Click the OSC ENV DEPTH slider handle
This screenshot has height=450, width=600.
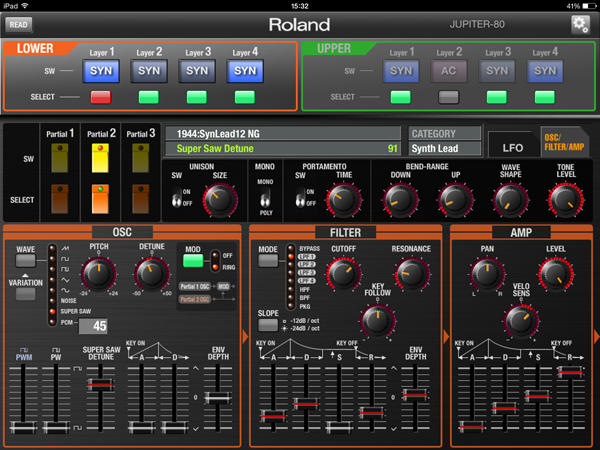click(x=217, y=398)
